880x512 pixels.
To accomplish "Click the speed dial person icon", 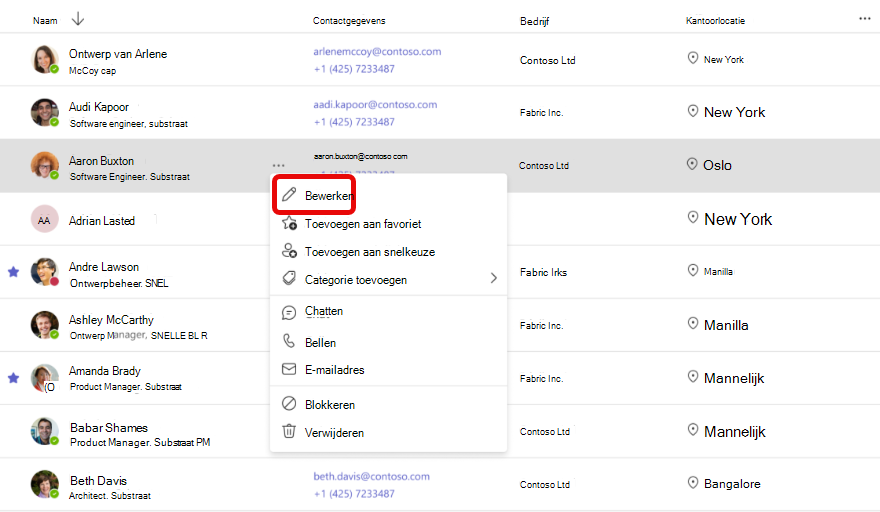I will click(290, 250).
